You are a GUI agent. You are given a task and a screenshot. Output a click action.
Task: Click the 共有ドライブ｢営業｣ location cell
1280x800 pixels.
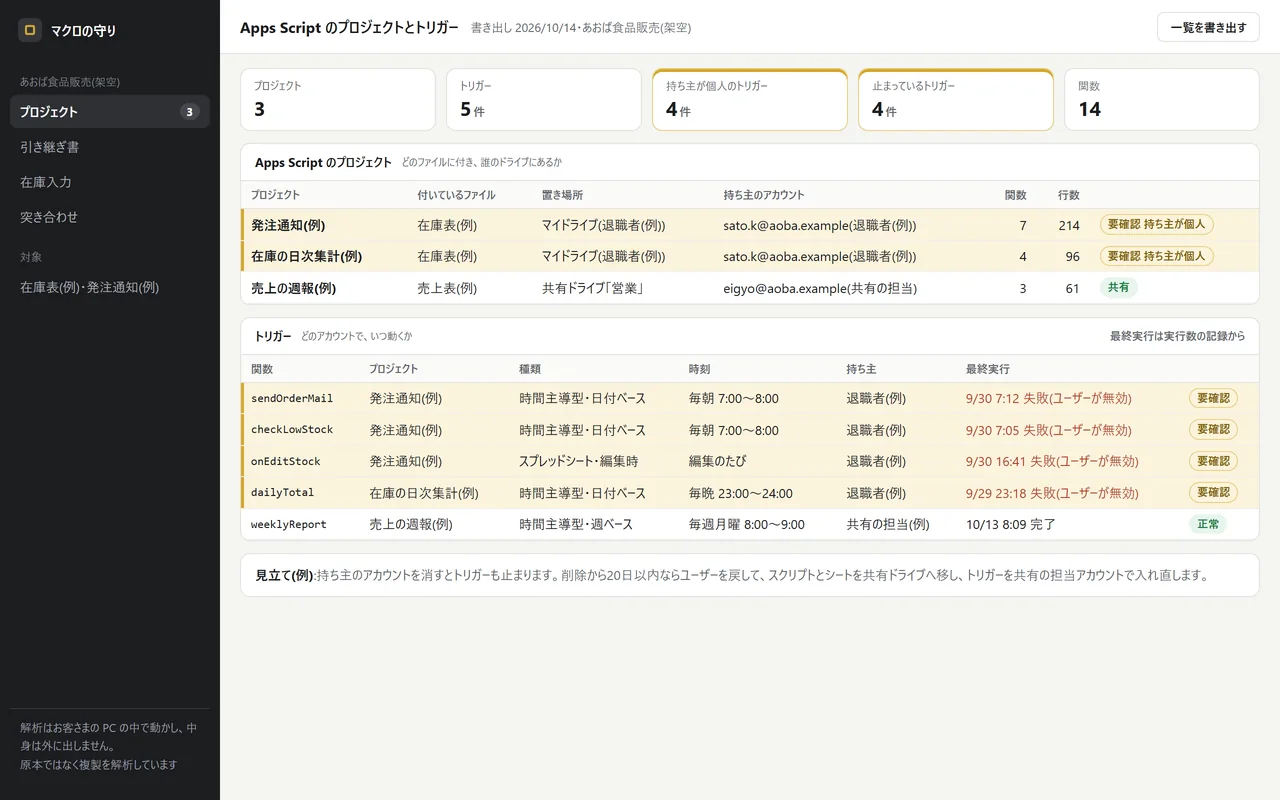591,288
